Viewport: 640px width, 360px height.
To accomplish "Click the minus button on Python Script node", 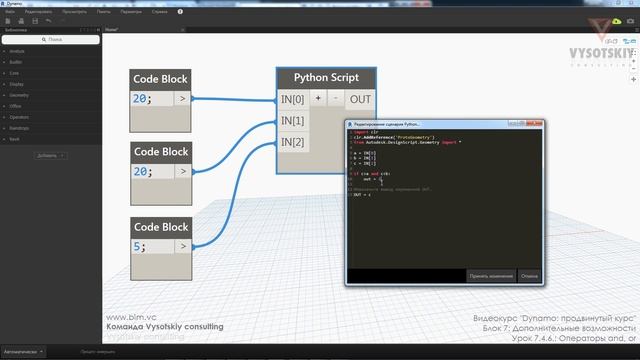I will pyautogui.click(x=336, y=98).
